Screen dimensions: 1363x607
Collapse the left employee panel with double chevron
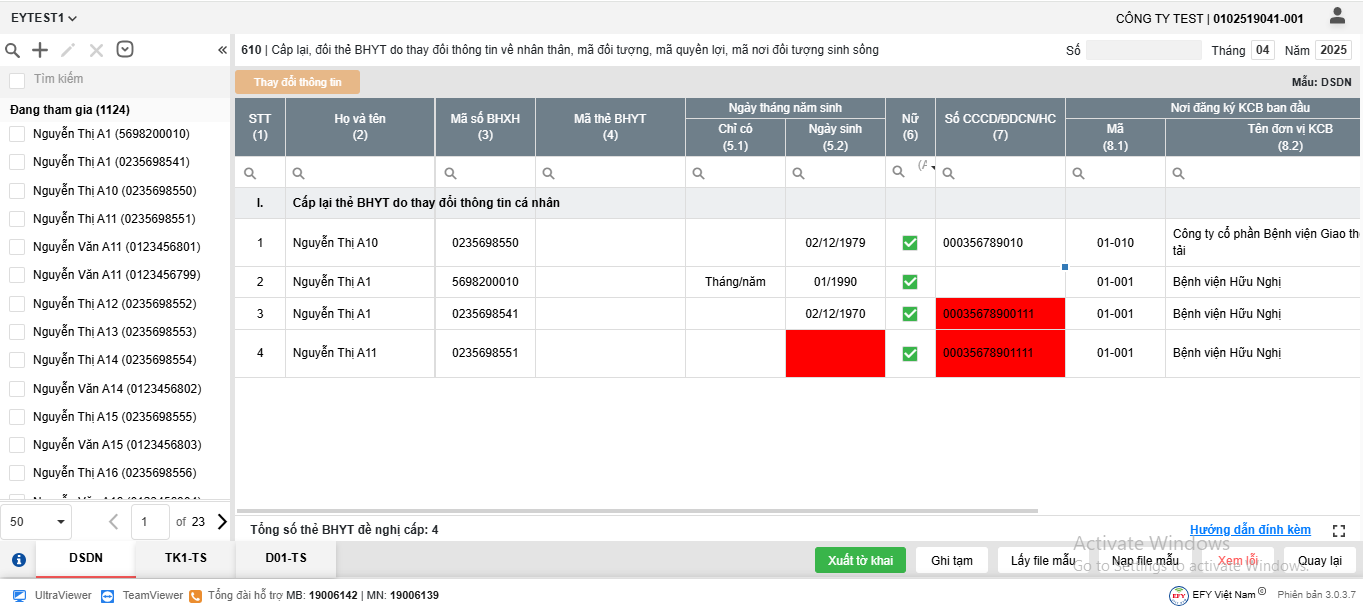[222, 50]
